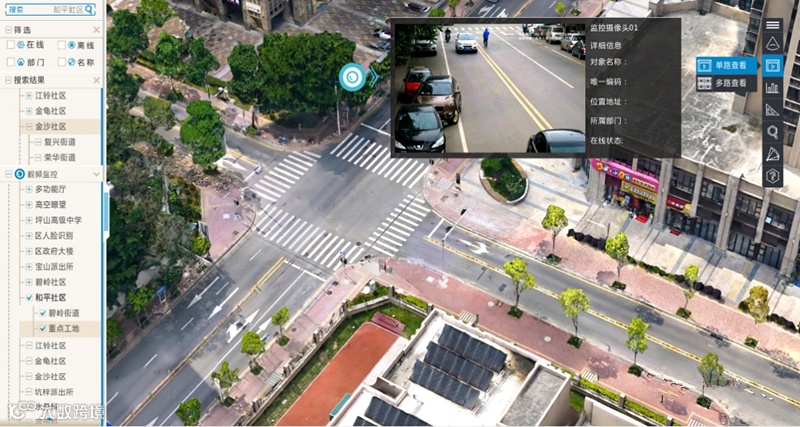Click the camera video feed thumbnail

[x=489, y=87]
